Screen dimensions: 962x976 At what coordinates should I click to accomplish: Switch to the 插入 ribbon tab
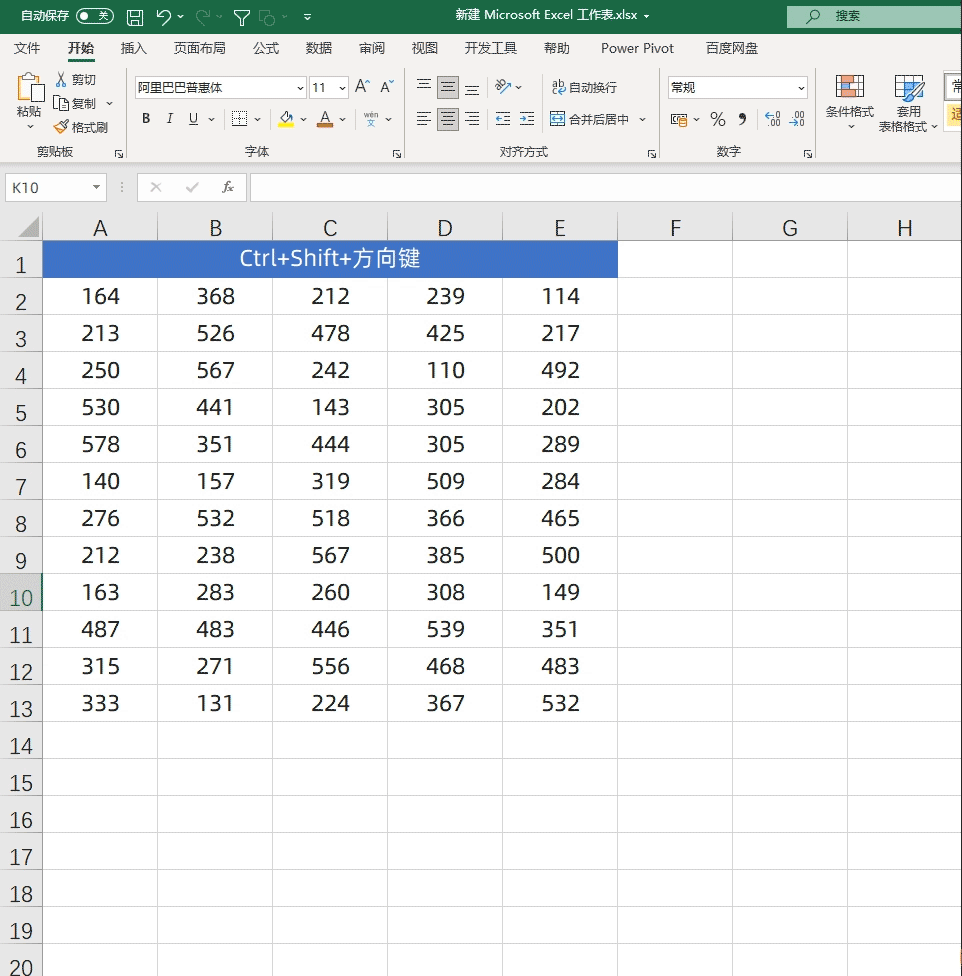click(133, 48)
